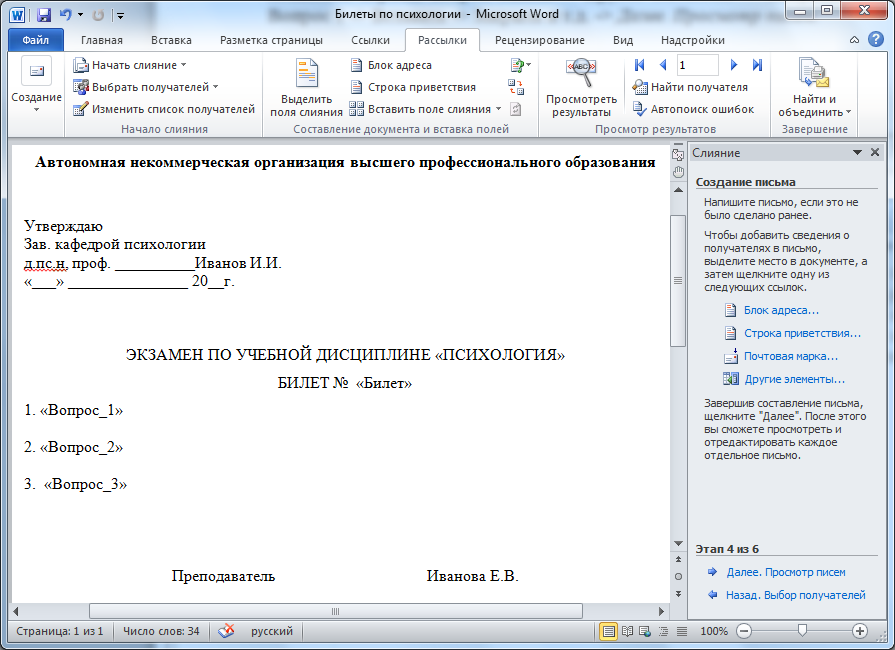This screenshot has width=895, height=650.
Task: Click the 'Далее. Просмотр писем' link
Action: click(x=785, y=572)
